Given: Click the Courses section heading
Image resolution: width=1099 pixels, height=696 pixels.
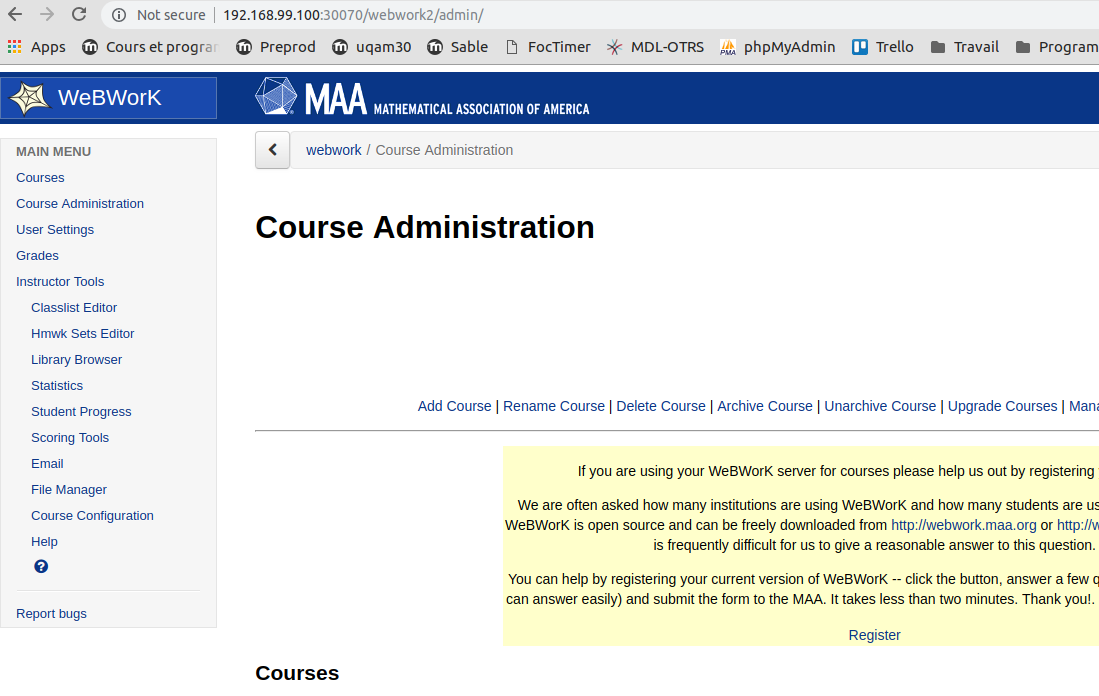Looking at the screenshot, I should click(297, 673).
